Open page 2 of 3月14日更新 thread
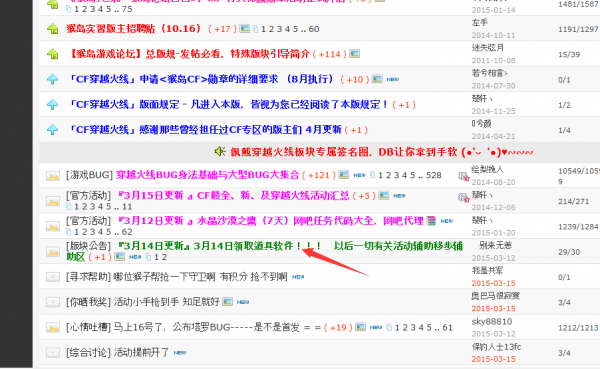The width and height of the screenshot is (600, 369). click(x=164, y=257)
